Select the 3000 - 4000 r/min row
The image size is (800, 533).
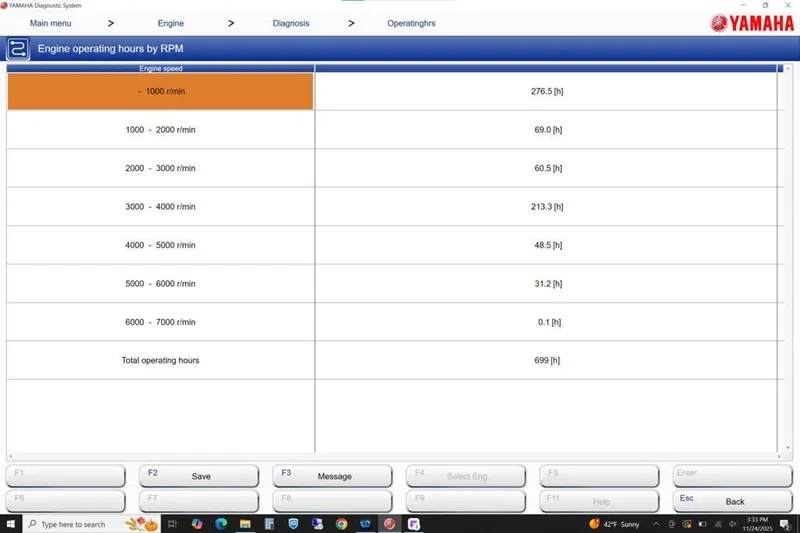click(160, 207)
